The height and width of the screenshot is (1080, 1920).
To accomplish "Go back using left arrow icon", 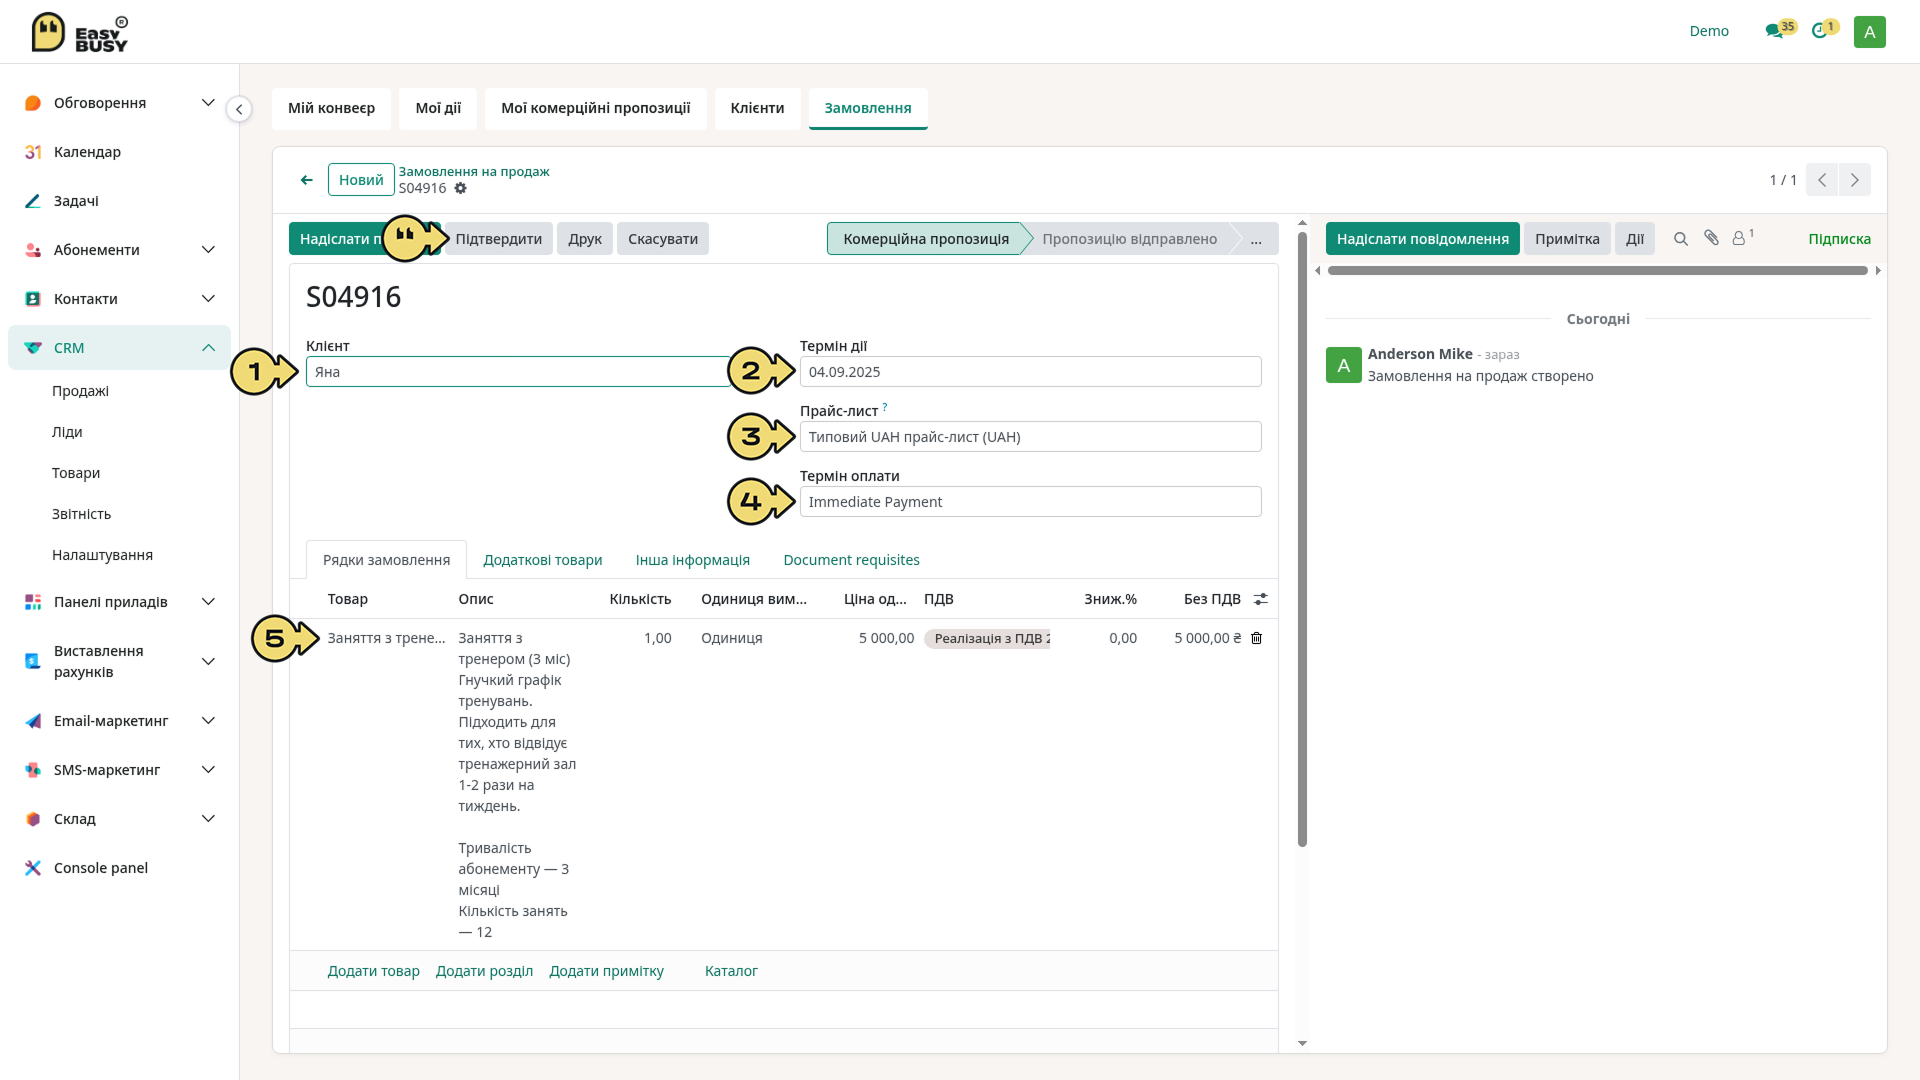I will (x=307, y=180).
